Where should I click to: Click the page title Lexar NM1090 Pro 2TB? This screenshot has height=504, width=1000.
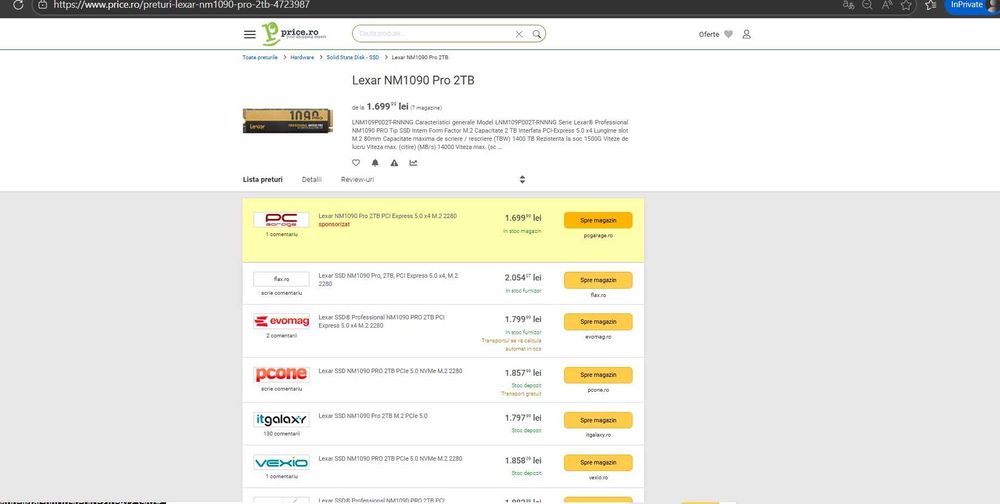413,81
